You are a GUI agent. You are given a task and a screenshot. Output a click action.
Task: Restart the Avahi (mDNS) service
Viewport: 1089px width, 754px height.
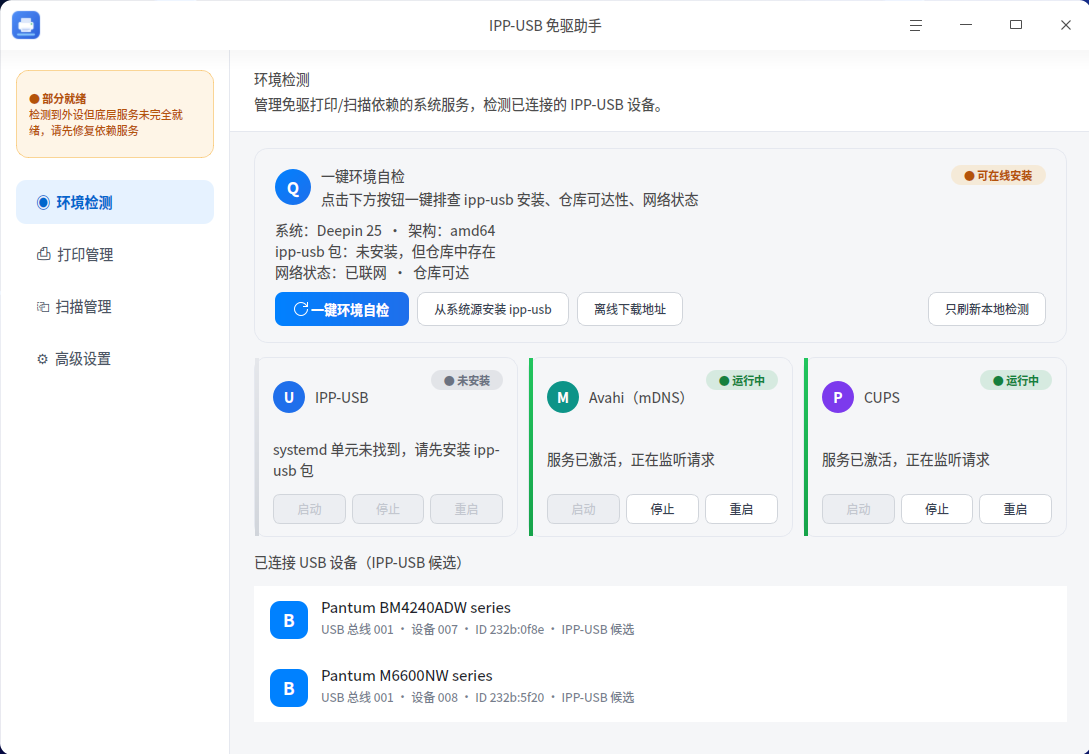741,509
